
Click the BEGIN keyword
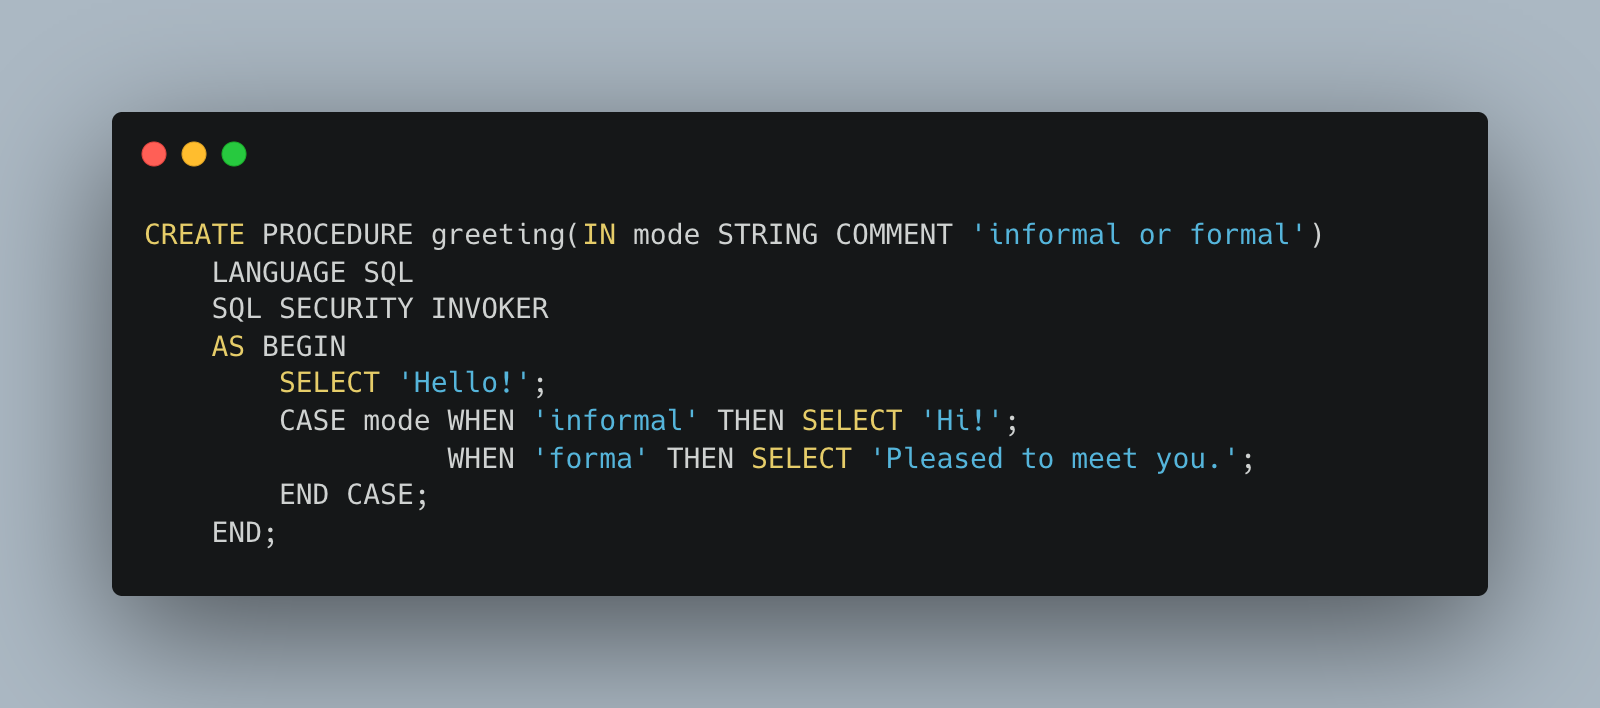[x=304, y=347]
